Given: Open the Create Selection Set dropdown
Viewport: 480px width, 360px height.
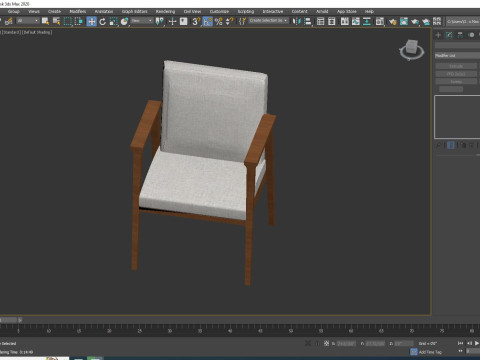Looking at the screenshot, I should tap(268, 21).
